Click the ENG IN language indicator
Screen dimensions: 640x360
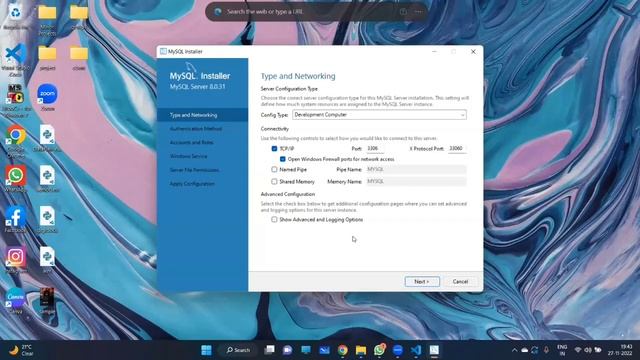562,350
